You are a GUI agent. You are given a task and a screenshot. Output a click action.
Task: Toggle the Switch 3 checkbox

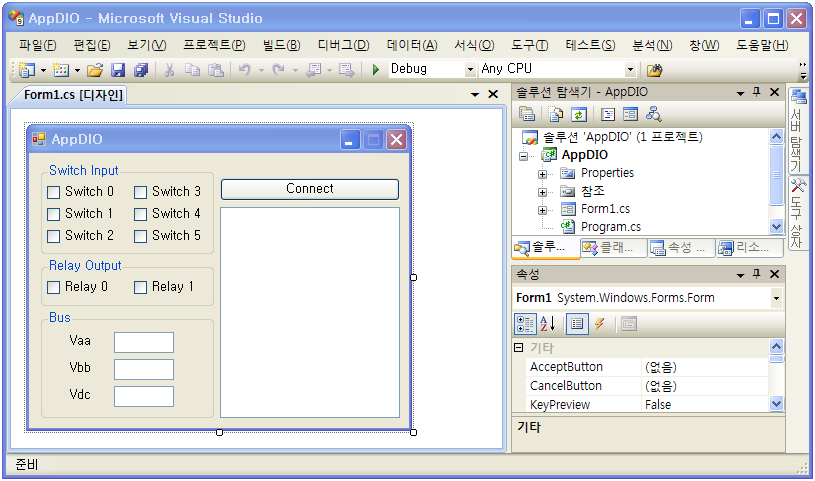click(140, 192)
